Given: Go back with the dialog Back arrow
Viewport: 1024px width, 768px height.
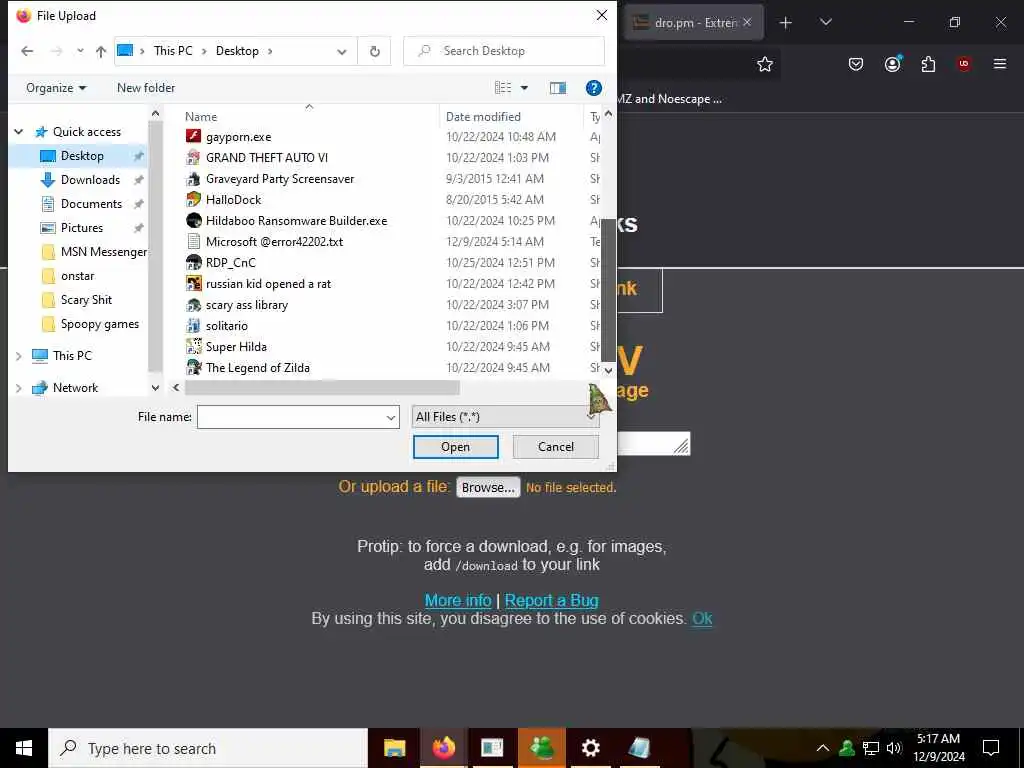Looking at the screenshot, I should tap(27, 51).
